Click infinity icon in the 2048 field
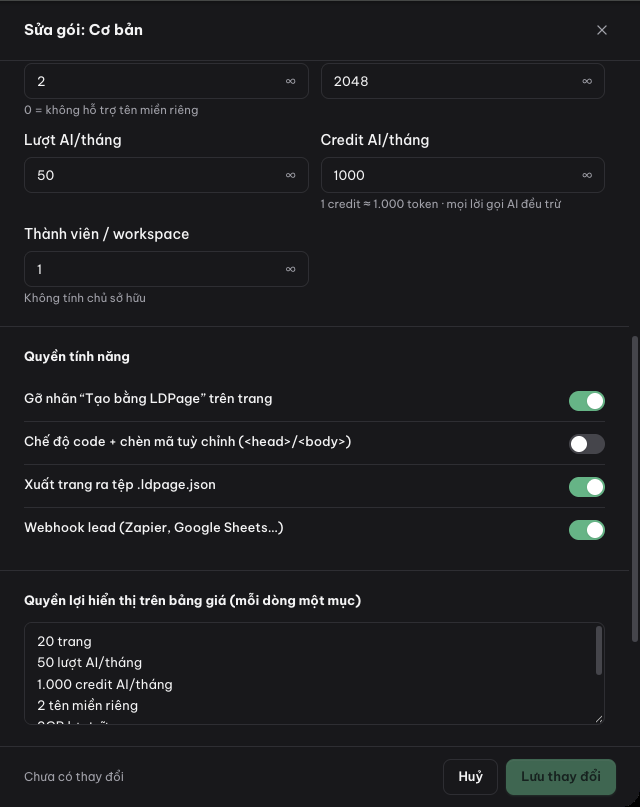Screen dimensions: 640x807 coord(587,81)
